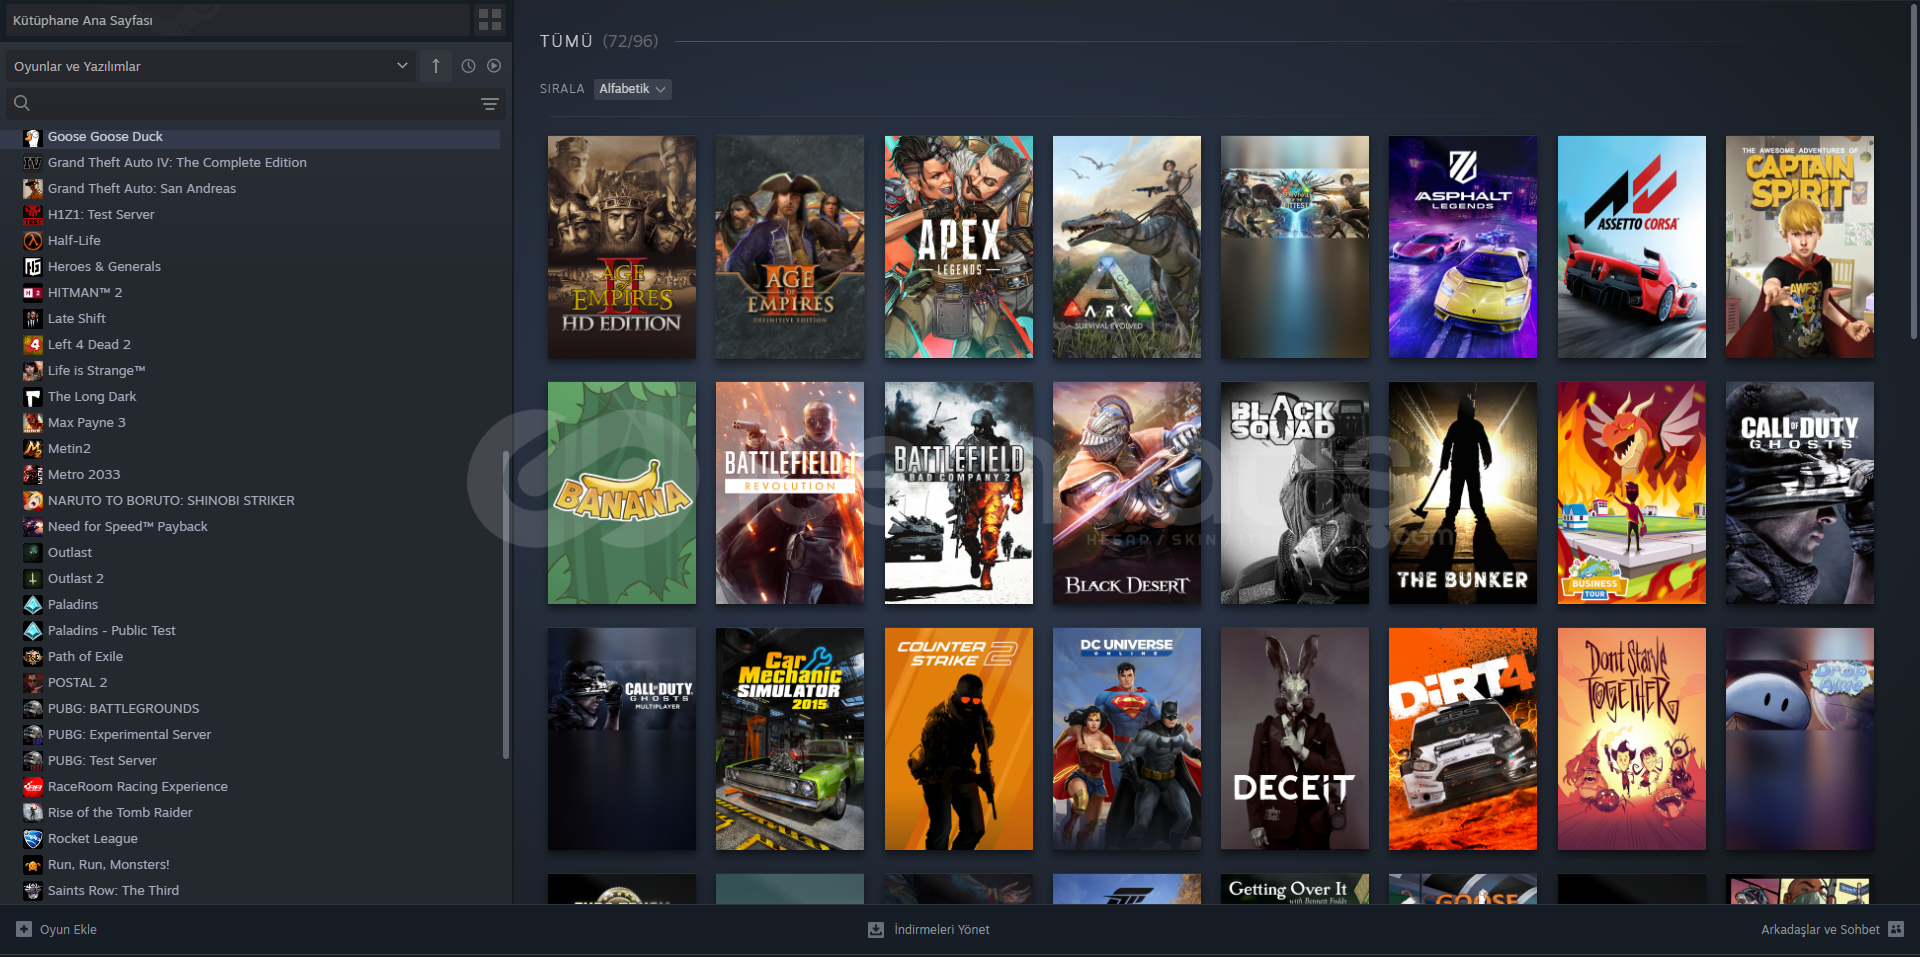This screenshot has height=957, width=1920.
Task: Click Metin2 game icon
Action: click(33, 449)
